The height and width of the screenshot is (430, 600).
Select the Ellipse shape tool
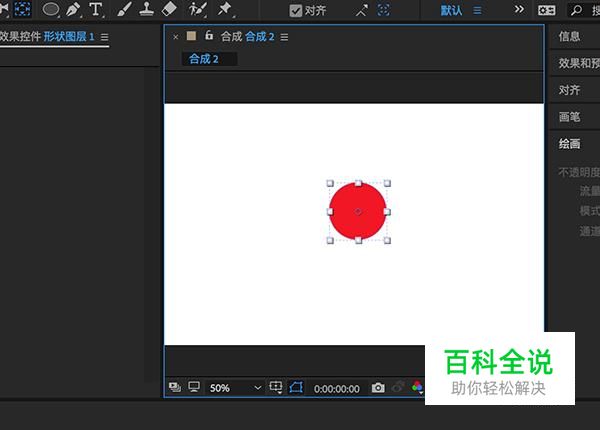pyautogui.click(x=50, y=9)
